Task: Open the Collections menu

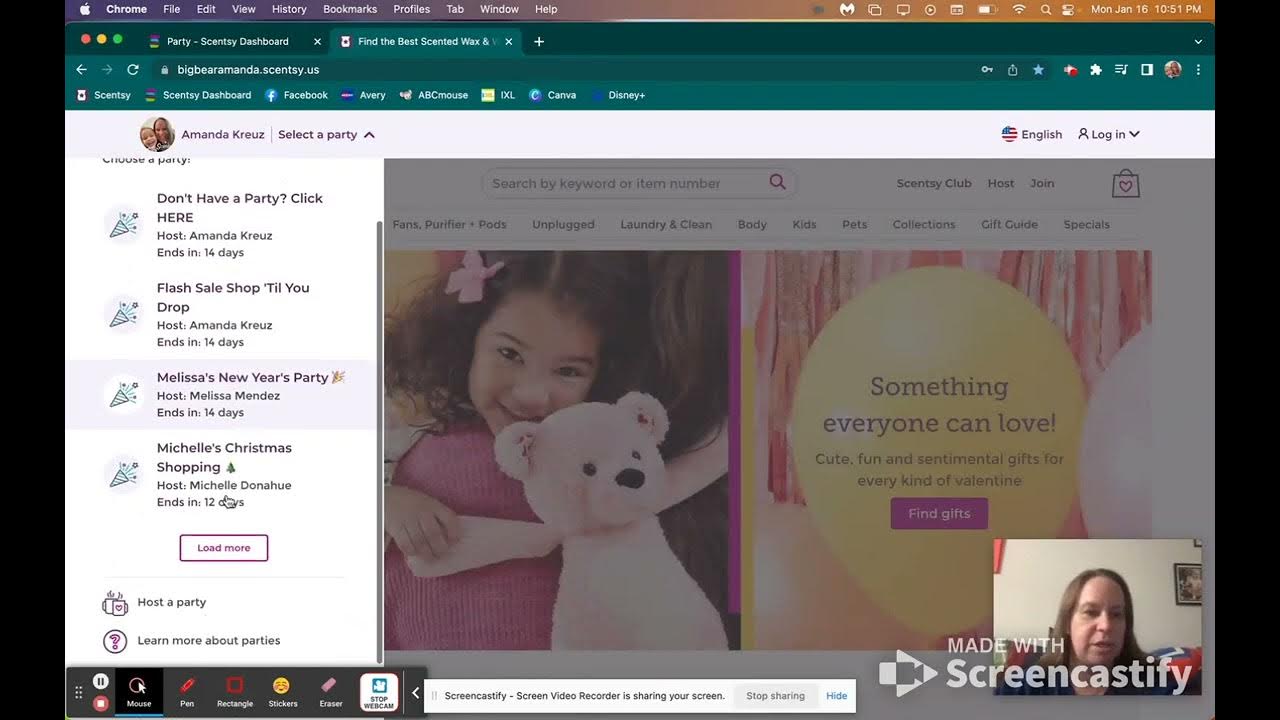Action: click(x=924, y=224)
